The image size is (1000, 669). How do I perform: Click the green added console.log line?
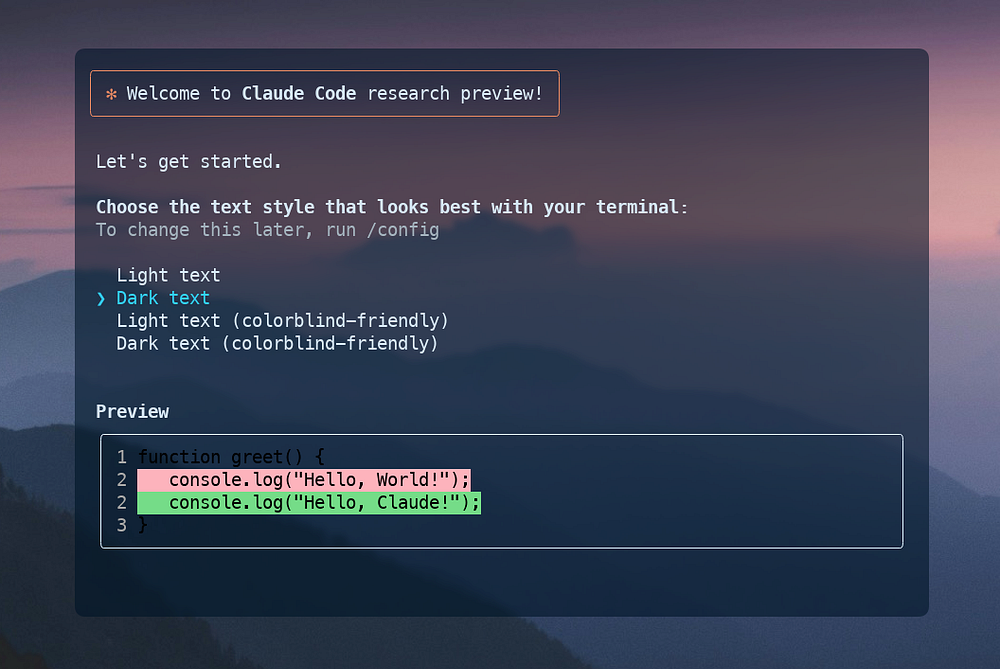point(309,503)
